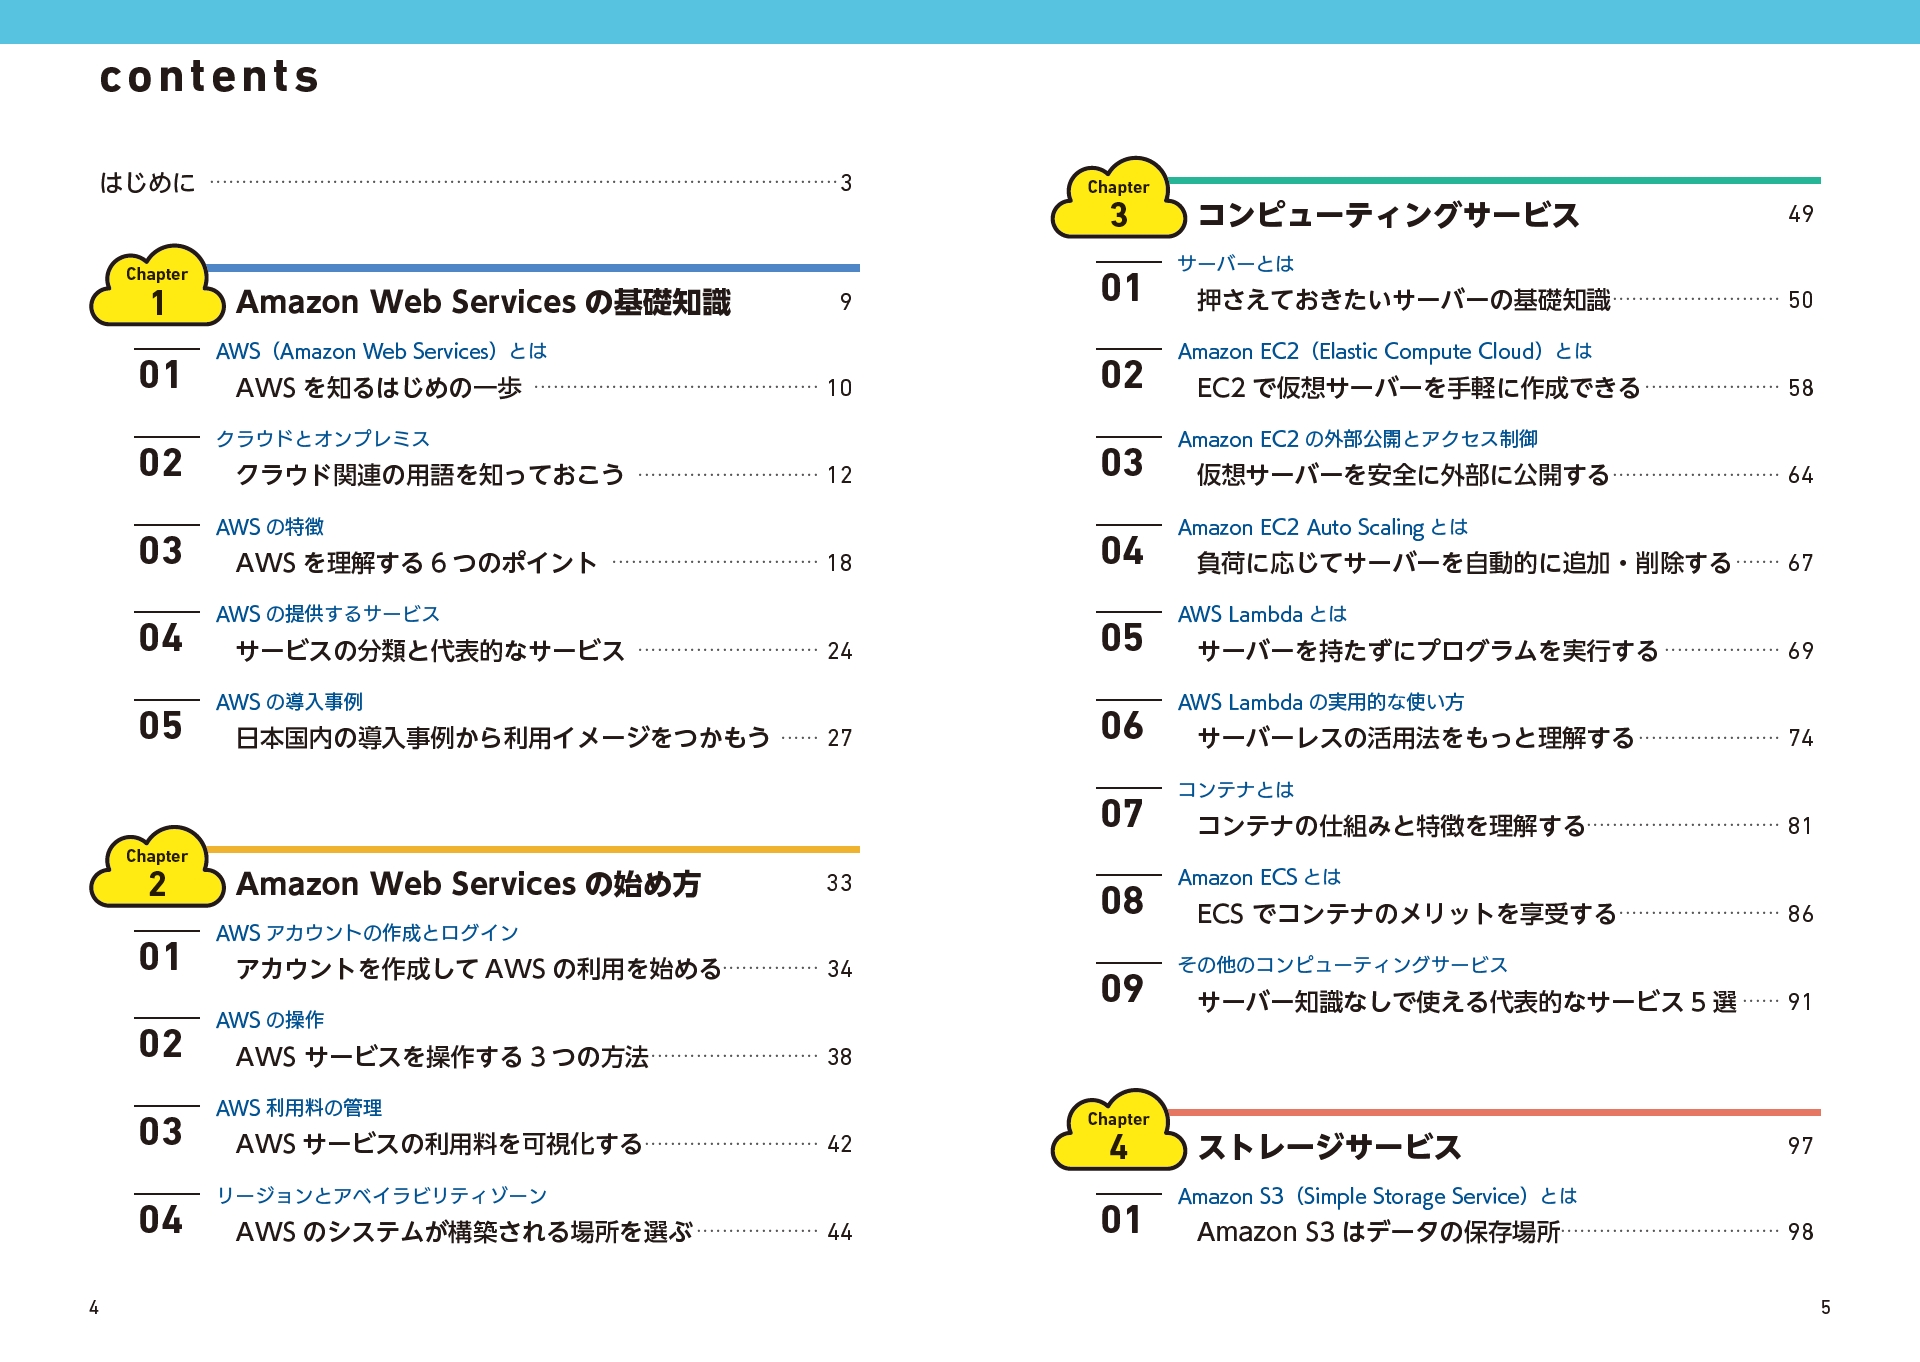This screenshot has width=1920, height=1362.
Task: Select 'サービスの分類と代表的なサービス' entry
Action: [x=430, y=650]
